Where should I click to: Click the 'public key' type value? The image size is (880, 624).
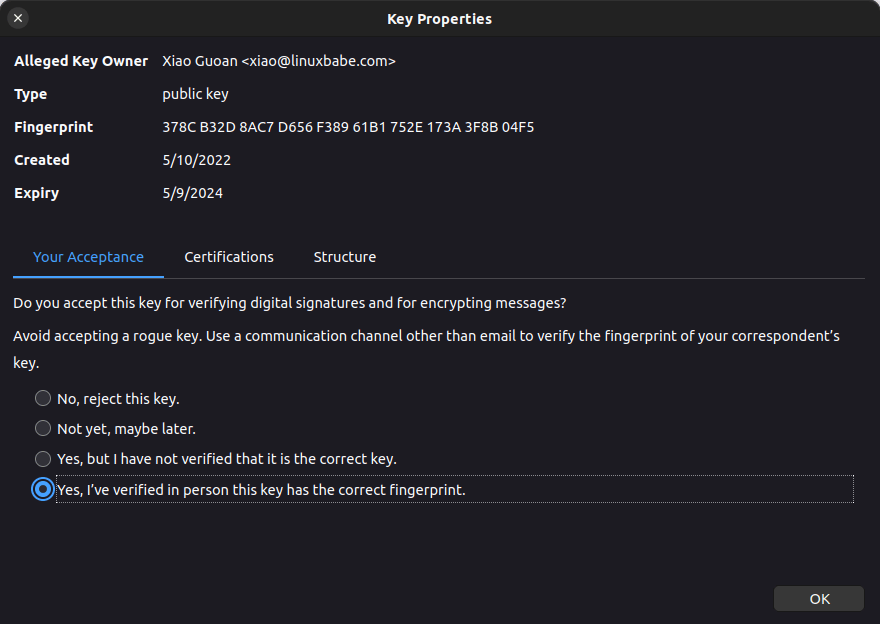click(196, 94)
